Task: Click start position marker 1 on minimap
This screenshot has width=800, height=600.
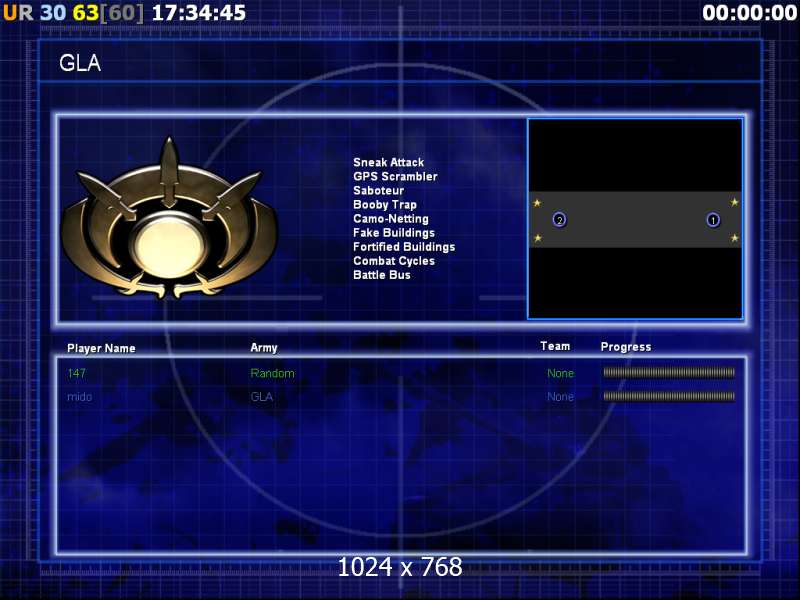Action: point(713,220)
